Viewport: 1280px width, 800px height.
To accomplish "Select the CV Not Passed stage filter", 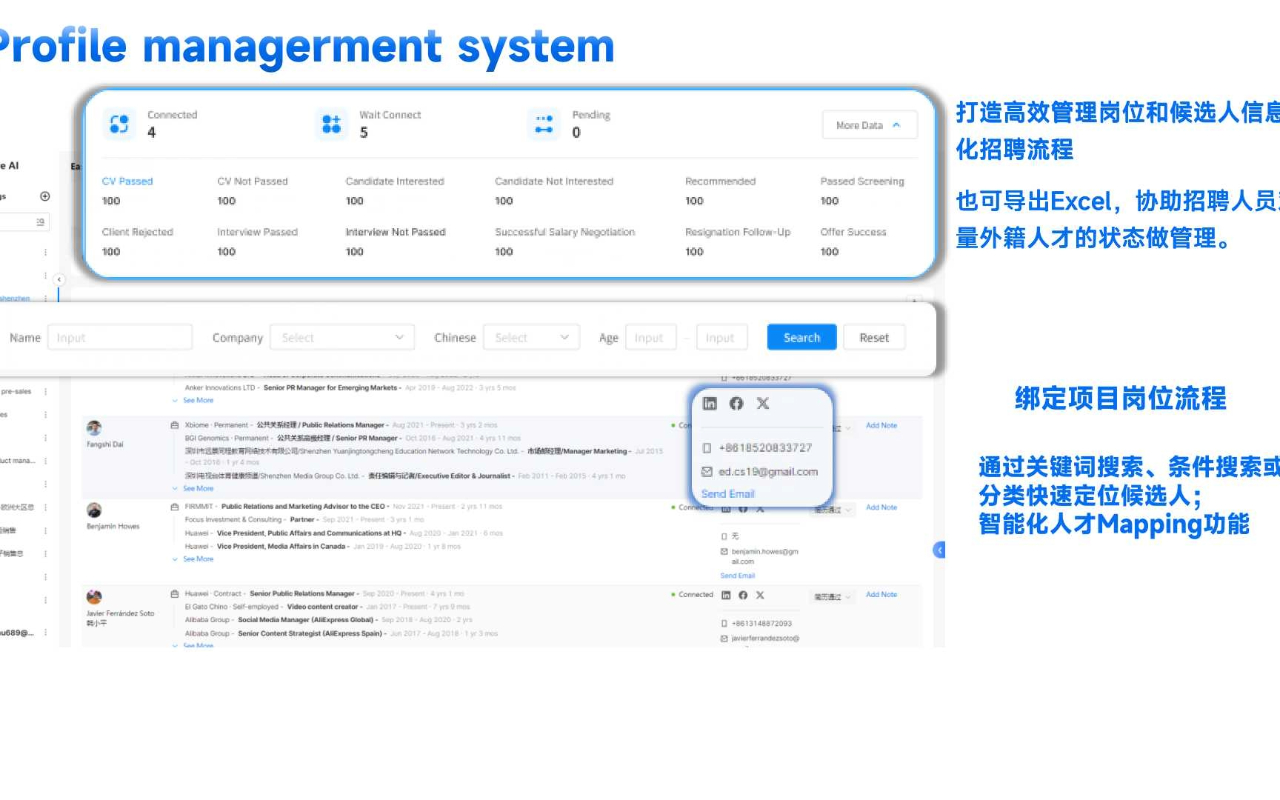I will point(252,182).
